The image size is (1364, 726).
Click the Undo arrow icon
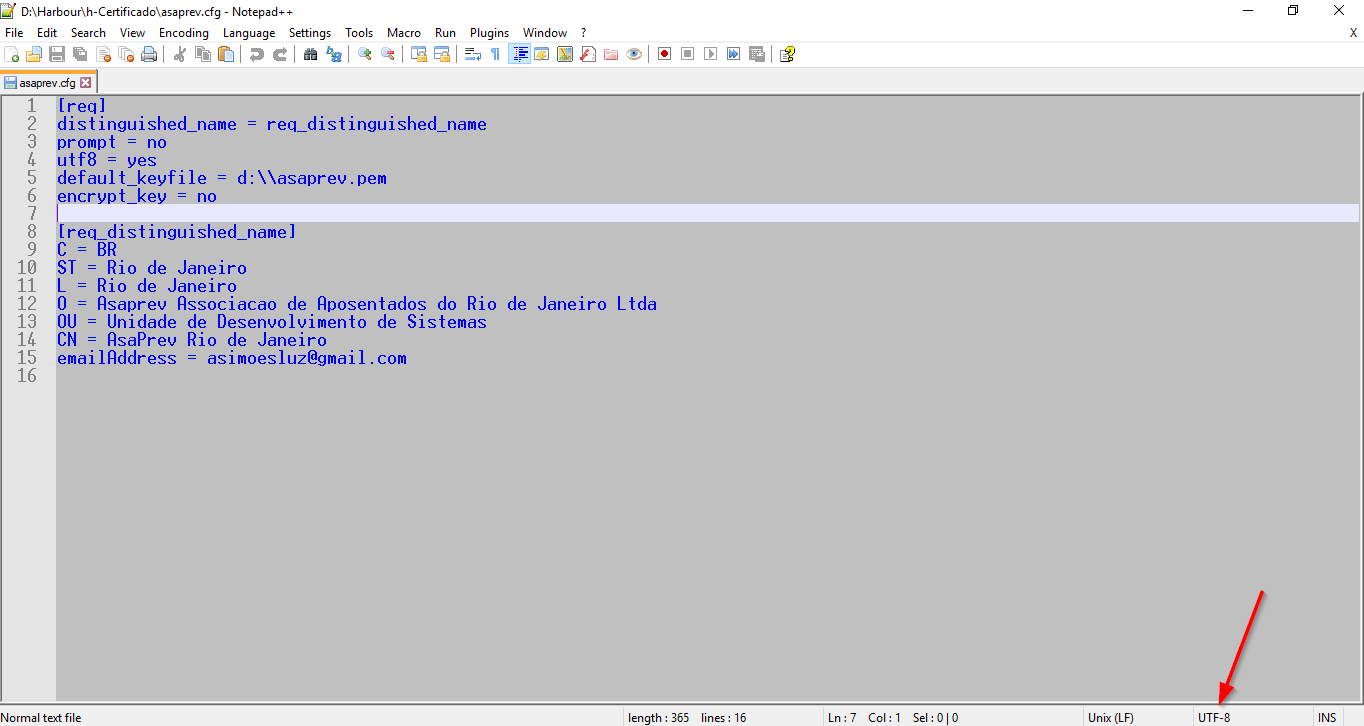pos(257,54)
